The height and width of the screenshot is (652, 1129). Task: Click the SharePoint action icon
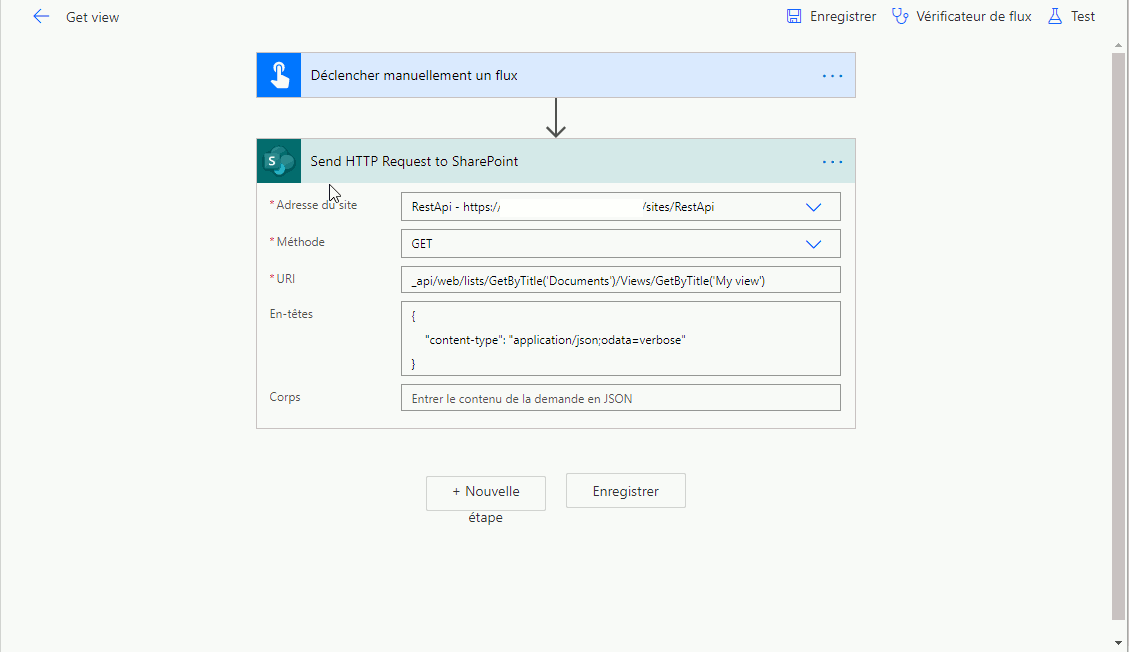tap(279, 161)
